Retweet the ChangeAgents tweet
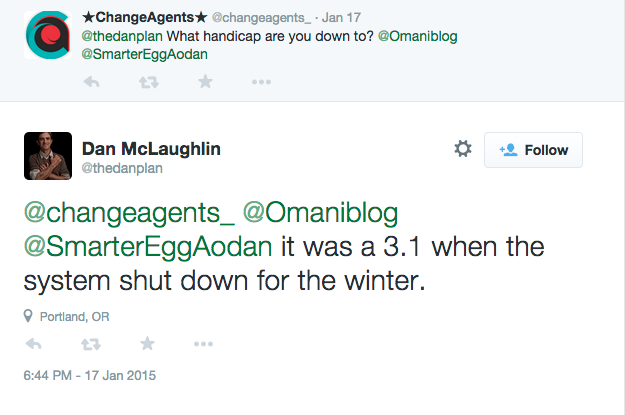The height and width of the screenshot is (415, 625). click(148, 82)
